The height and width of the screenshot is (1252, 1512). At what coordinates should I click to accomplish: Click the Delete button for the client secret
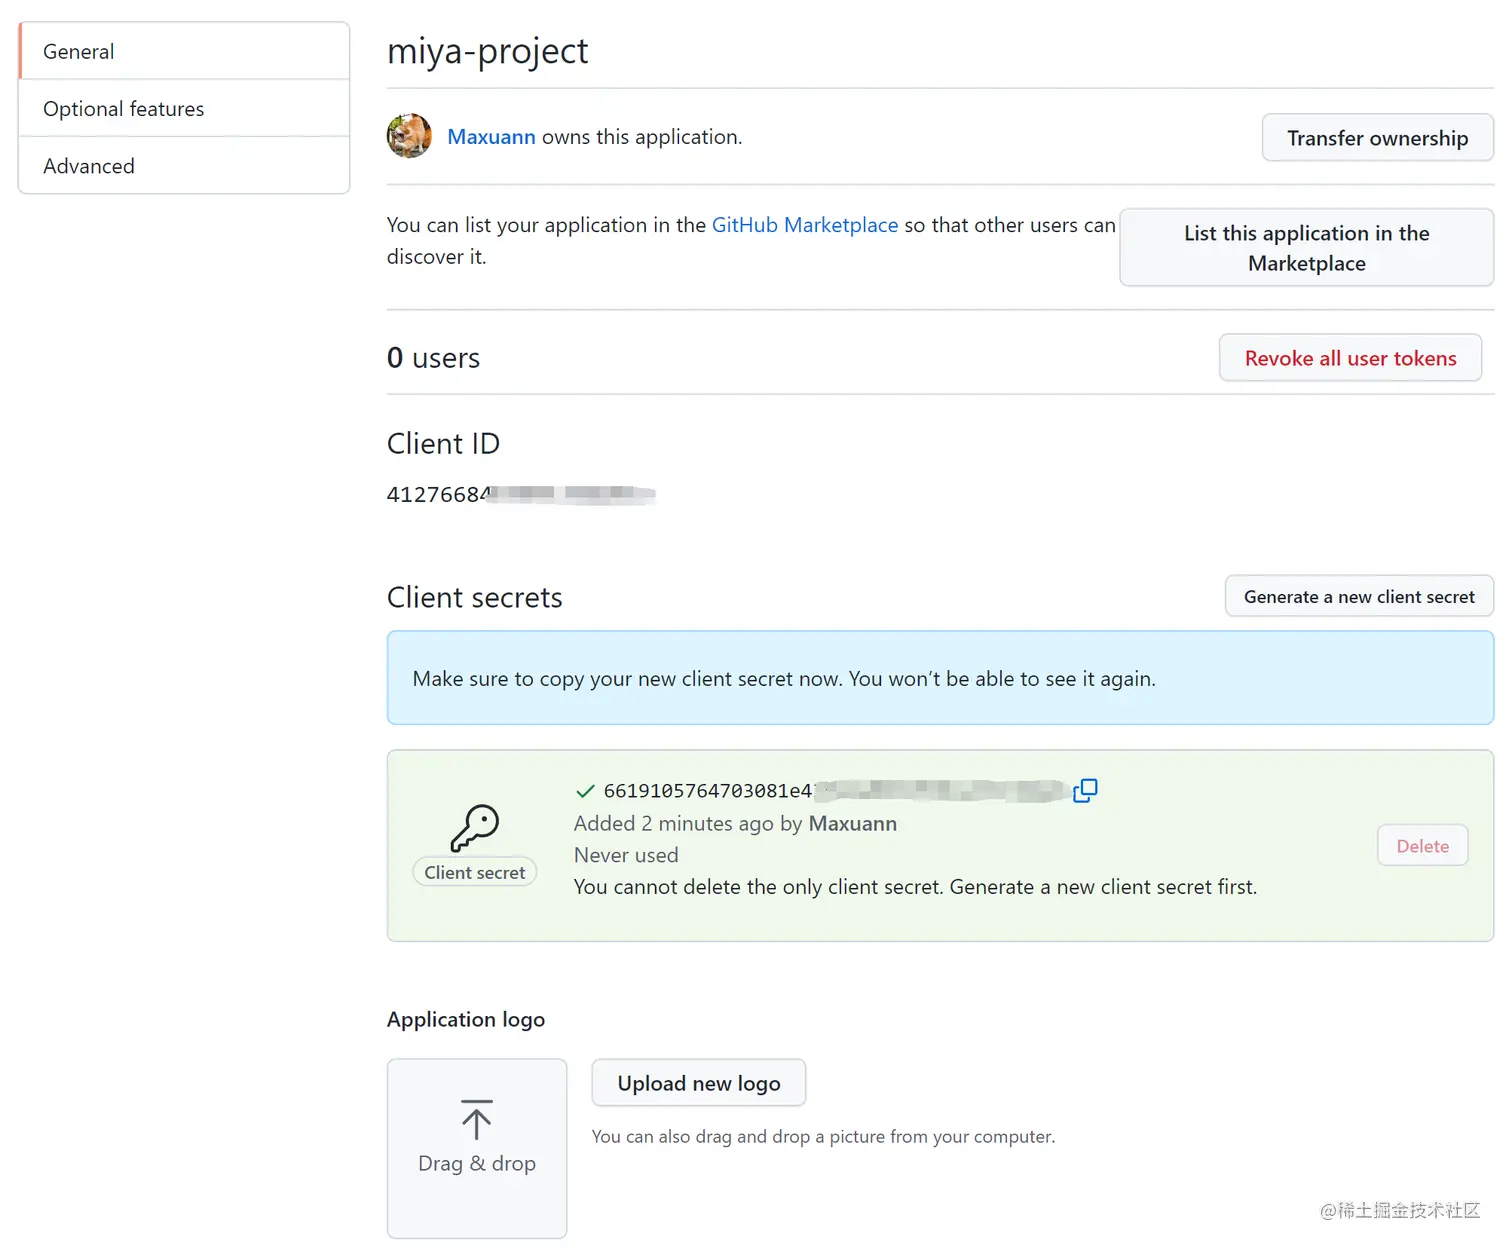(1422, 846)
